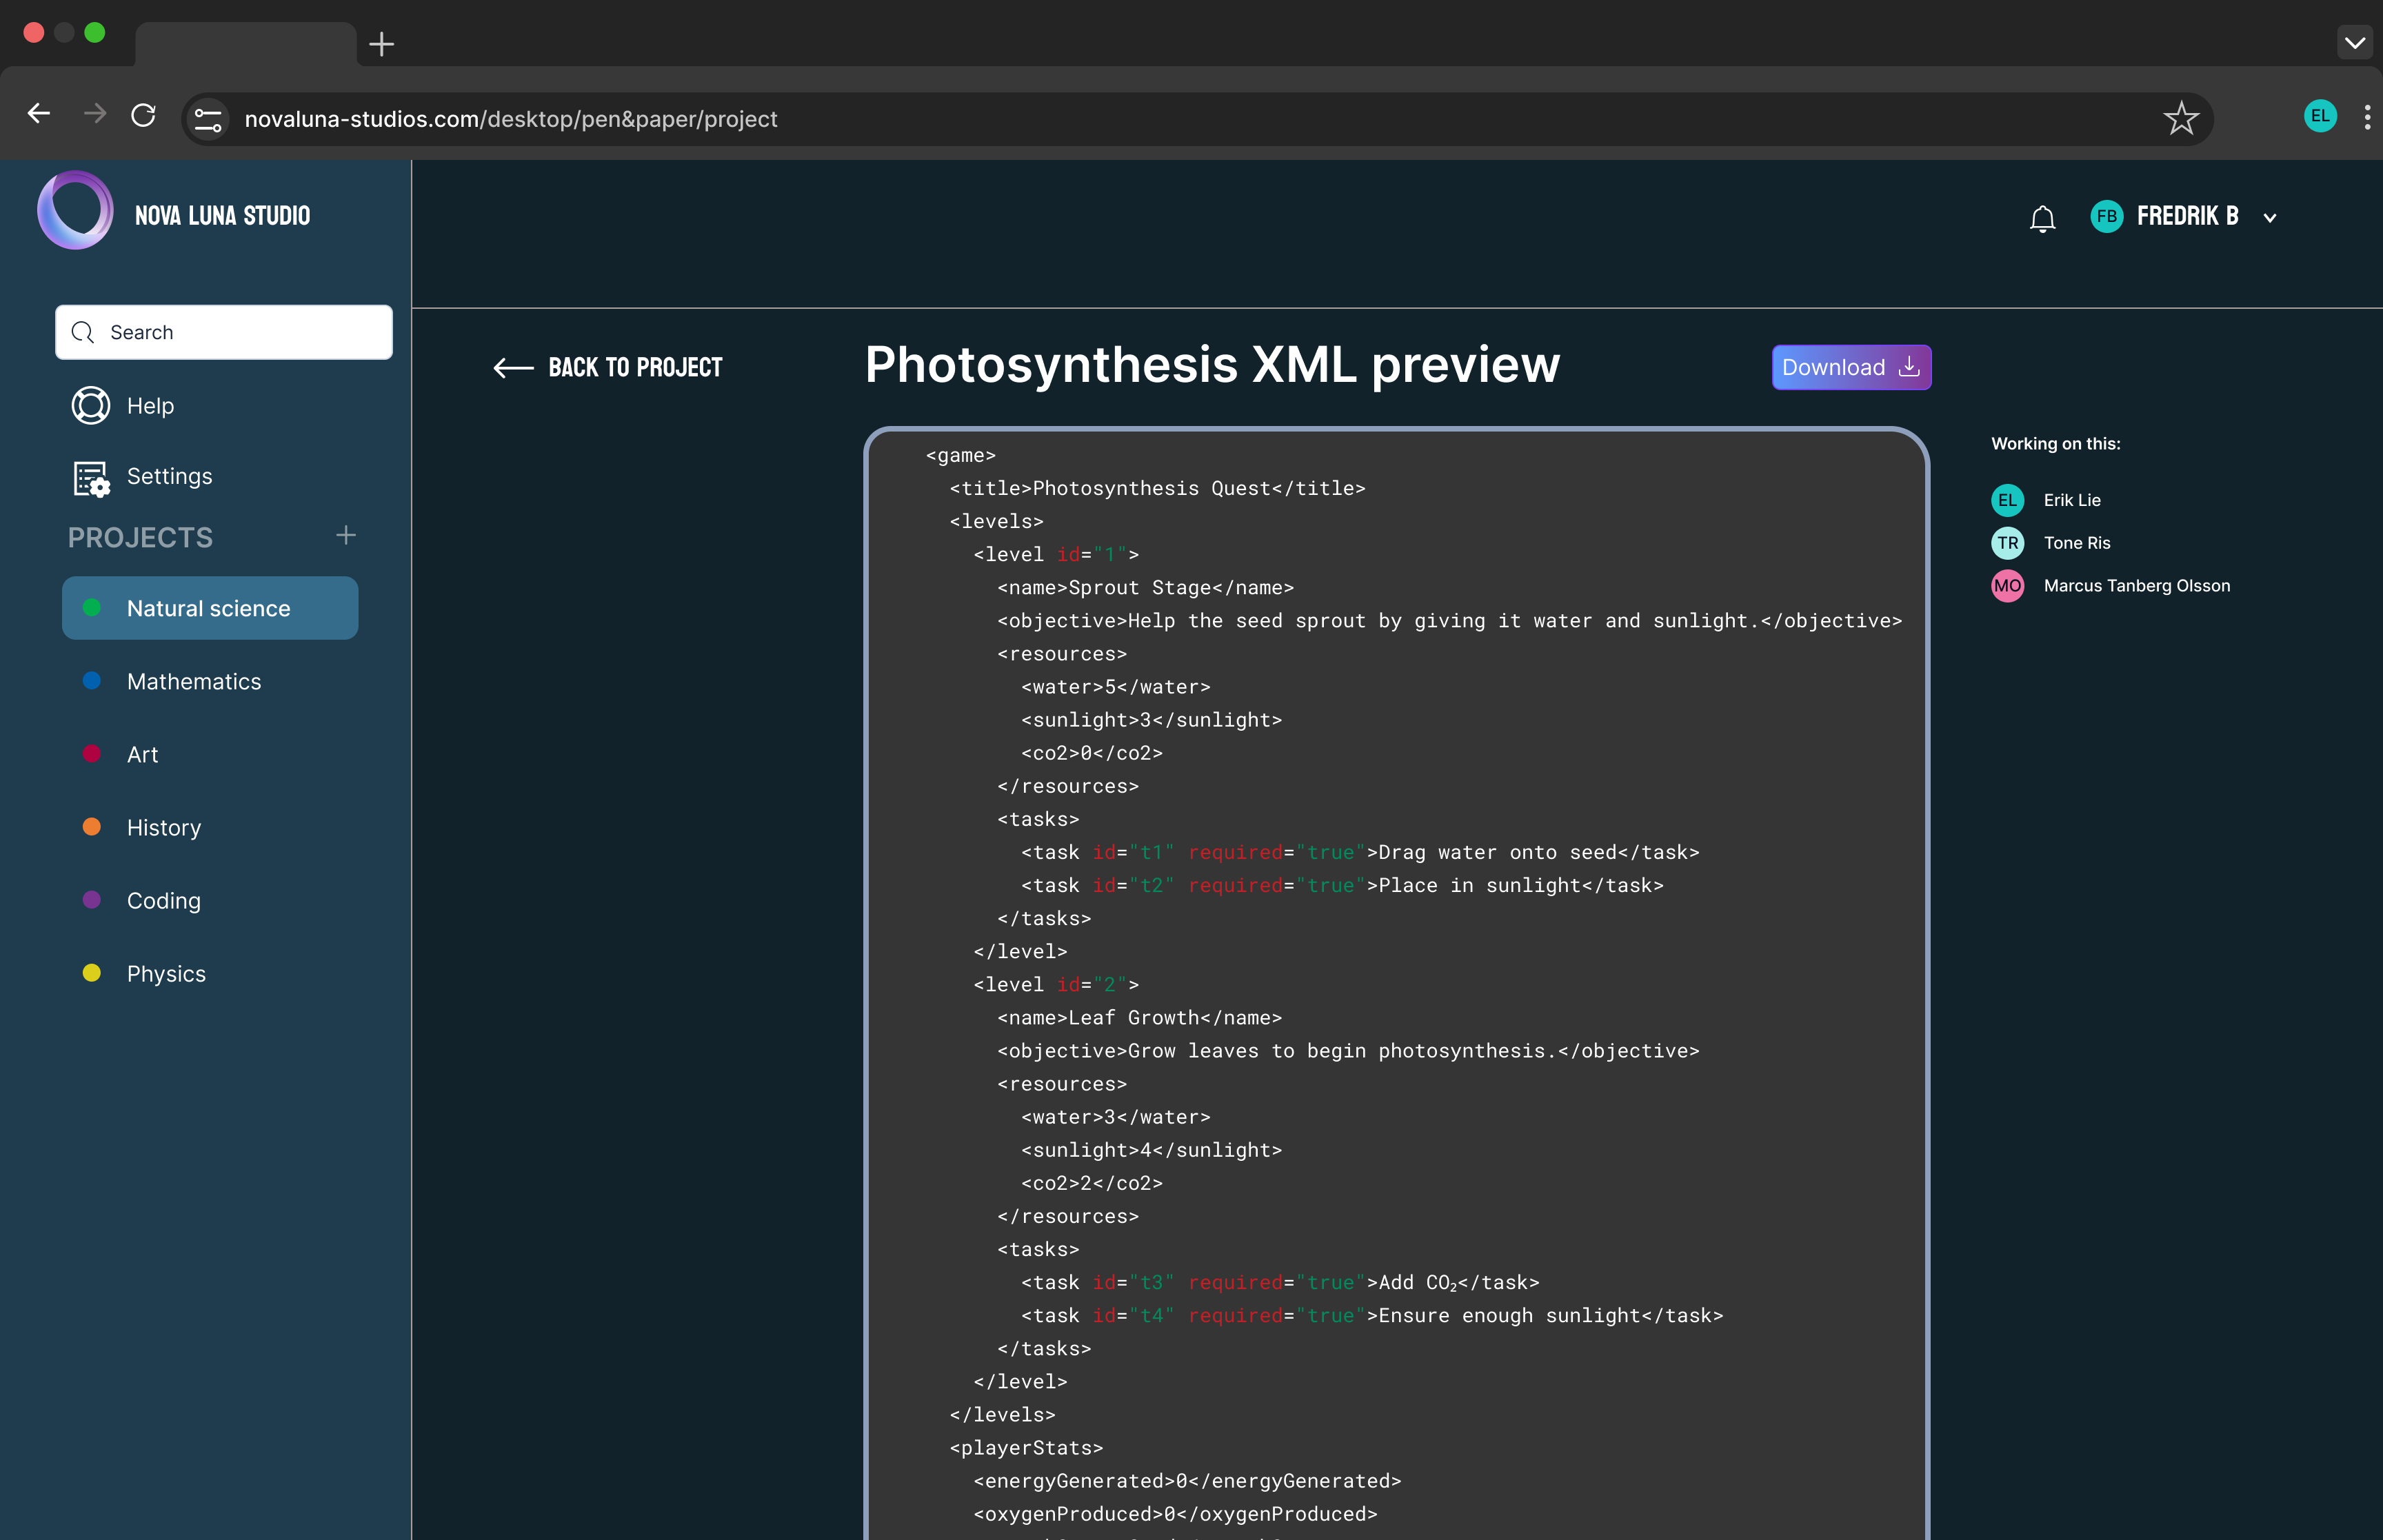Open site information icon in address bar
2383x1540 pixels.
(x=208, y=119)
